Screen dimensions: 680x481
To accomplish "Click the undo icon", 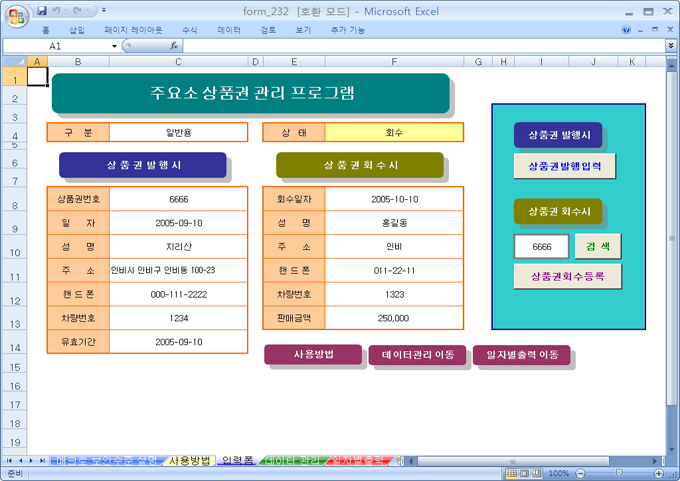I will pyautogui.click(x=58, y=11).
